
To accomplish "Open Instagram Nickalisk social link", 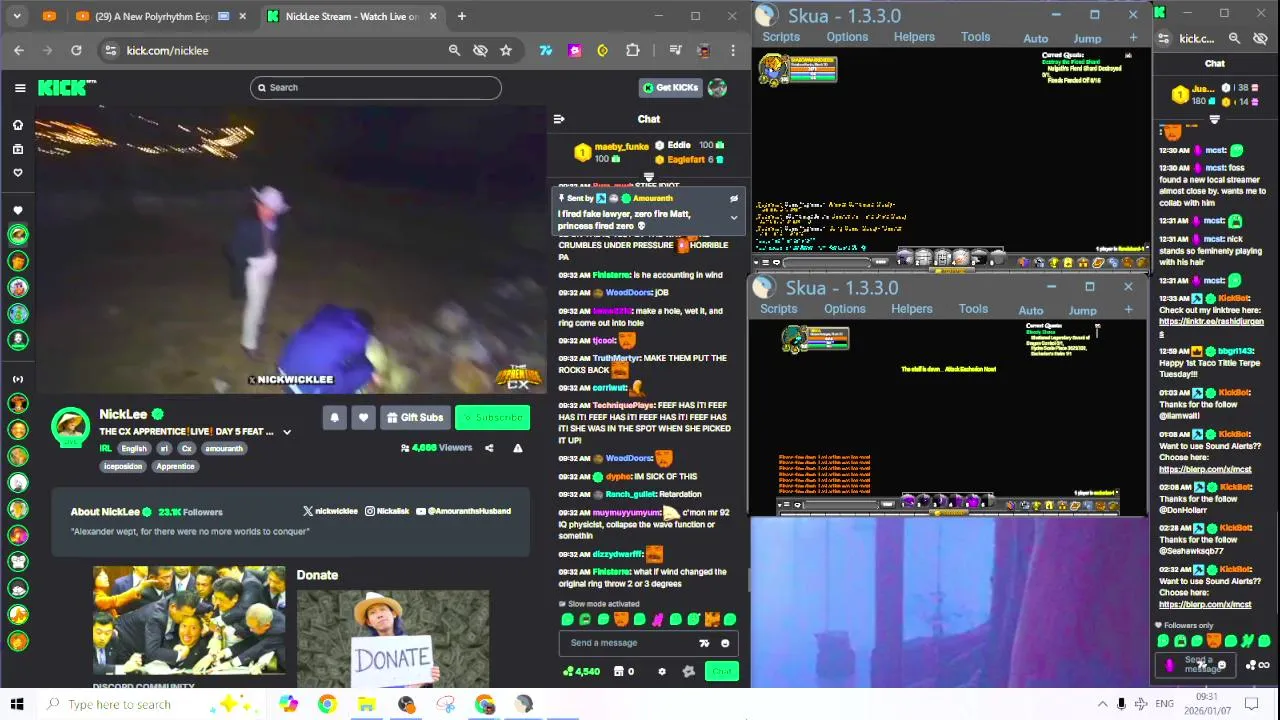I will click(387, 511).
